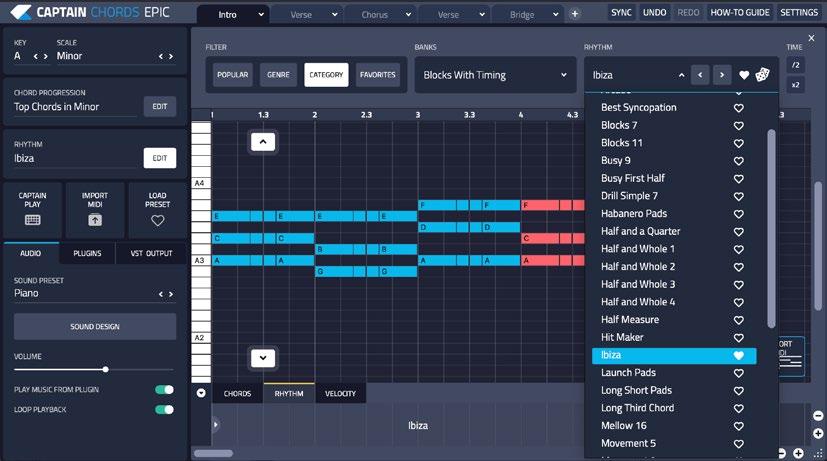Favorite the Drill Simple 7 rhythm
Screen dimensions: 827x461
tap(738, 196)
